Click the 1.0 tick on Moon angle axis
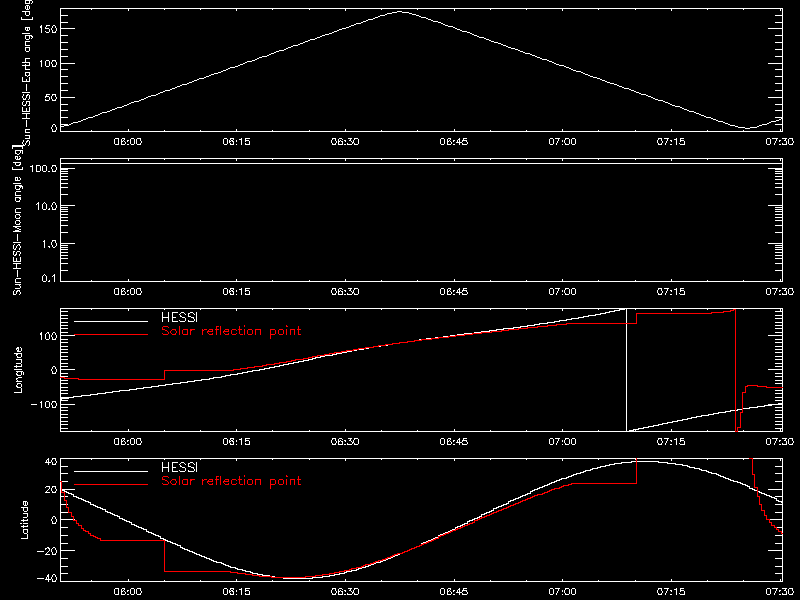 click(49, 244)
